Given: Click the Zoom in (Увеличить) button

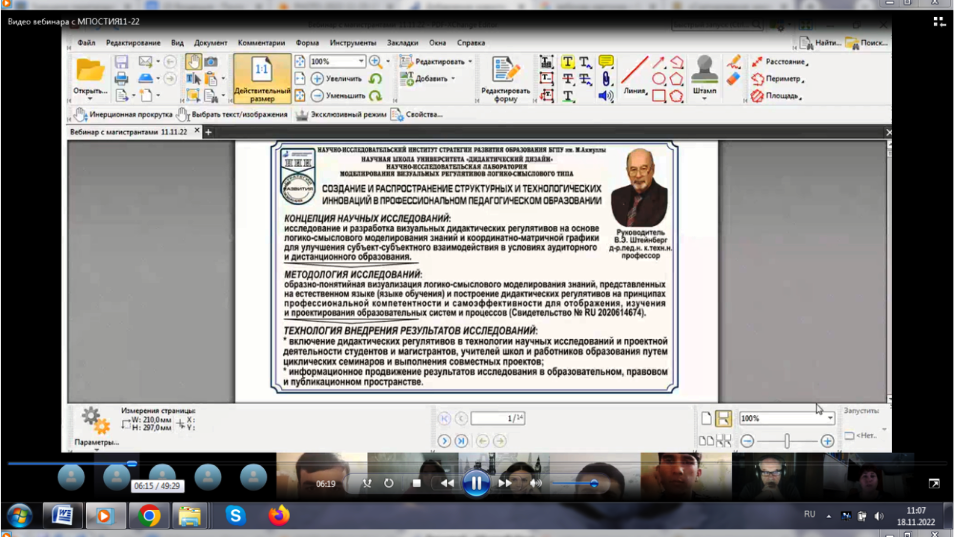Looking at the screenshot, I should pyautogui.click(x=337, y=78).
